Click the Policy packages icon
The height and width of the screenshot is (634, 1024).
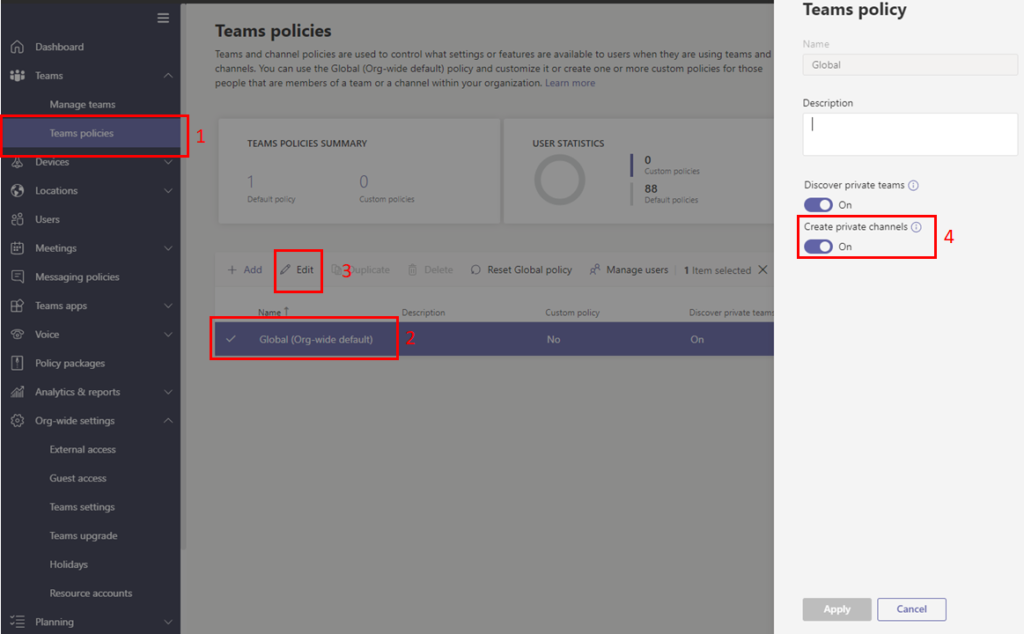click(x=18, y=362)
